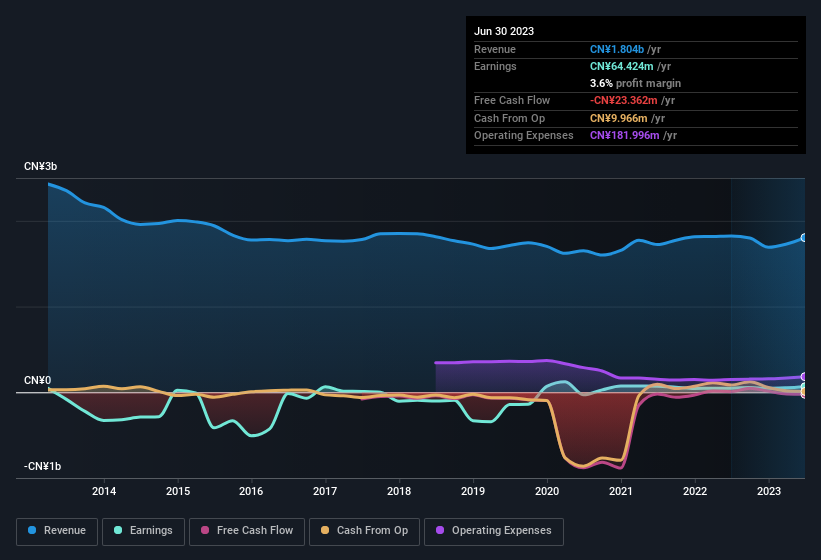Toggle Operating Expenses legend series

click(494, 531)
